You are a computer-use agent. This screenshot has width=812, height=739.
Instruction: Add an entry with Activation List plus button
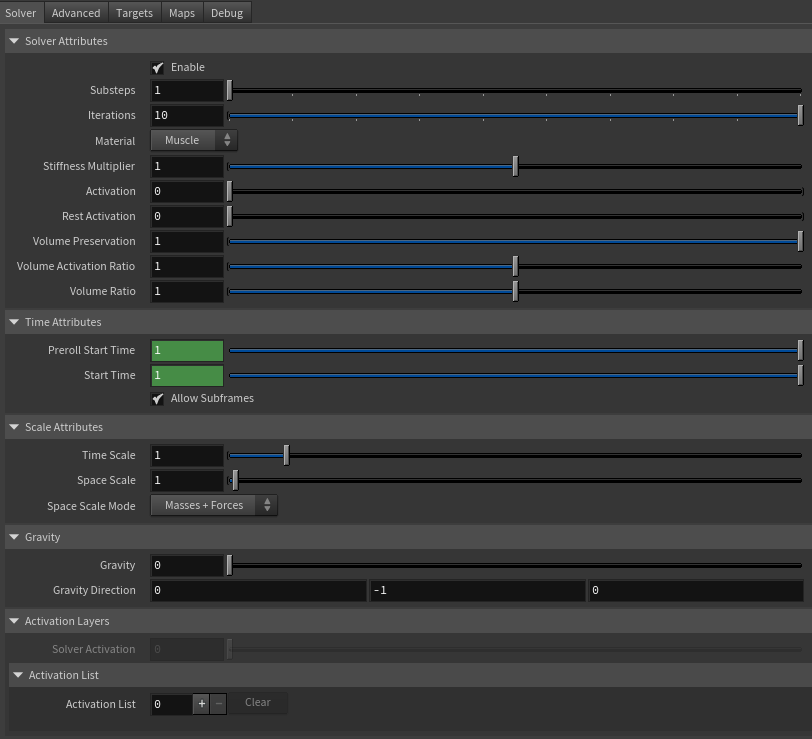[x=201, y=704]
